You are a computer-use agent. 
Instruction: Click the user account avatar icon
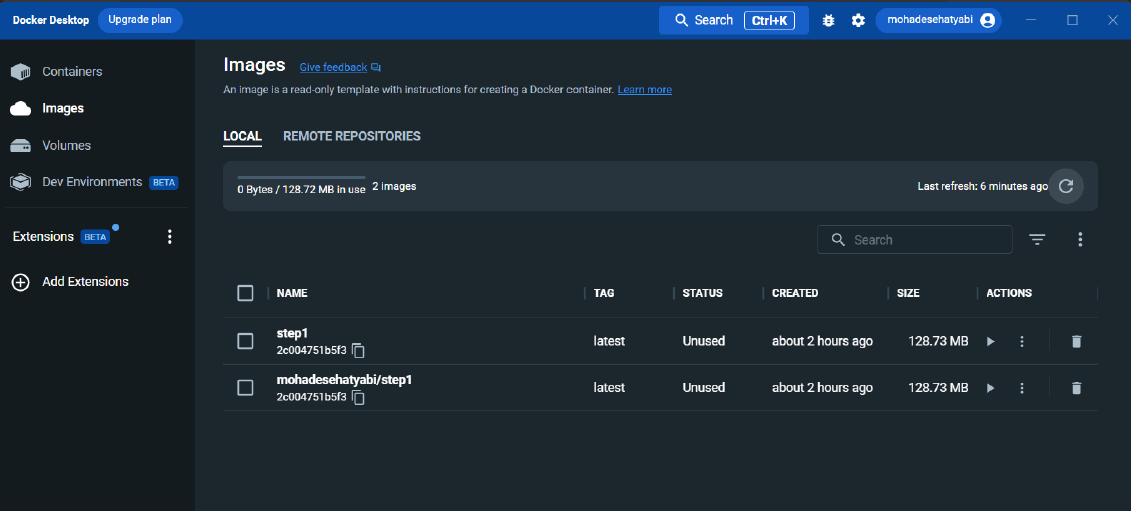tap(987, 20)
